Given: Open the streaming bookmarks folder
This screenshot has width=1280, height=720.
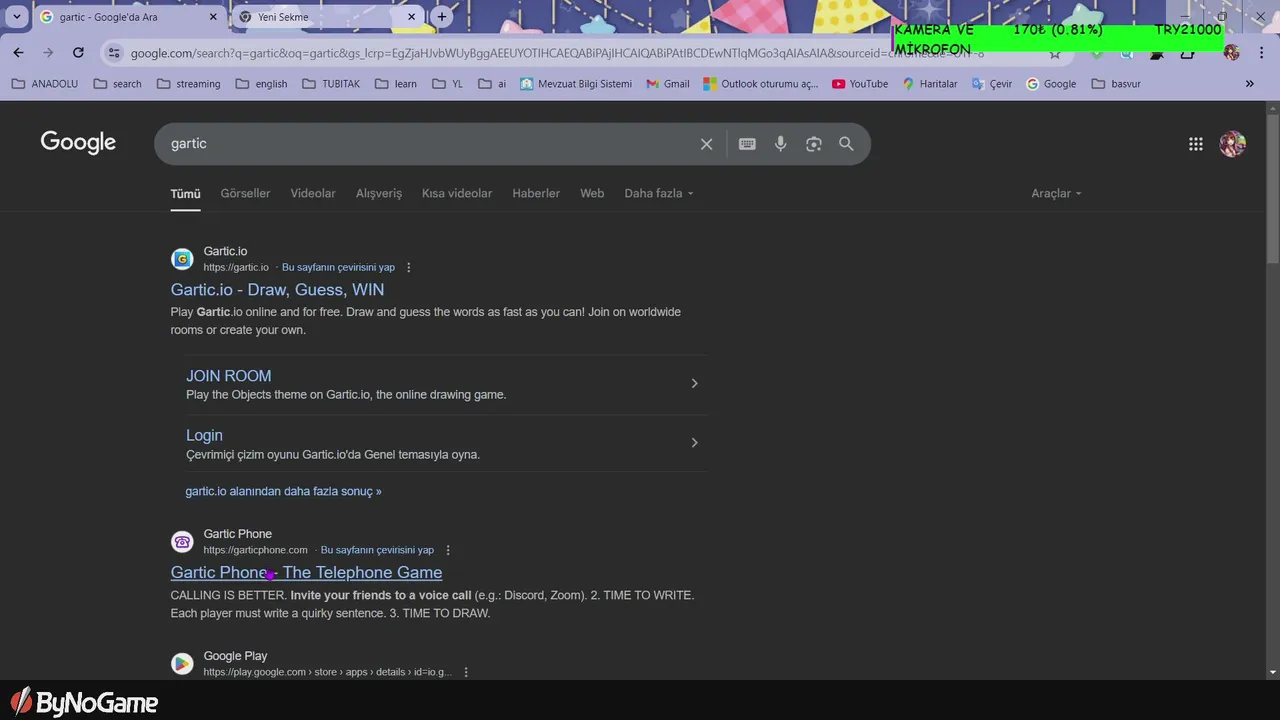Looking at the screenshot, I should tap(188, 84).
